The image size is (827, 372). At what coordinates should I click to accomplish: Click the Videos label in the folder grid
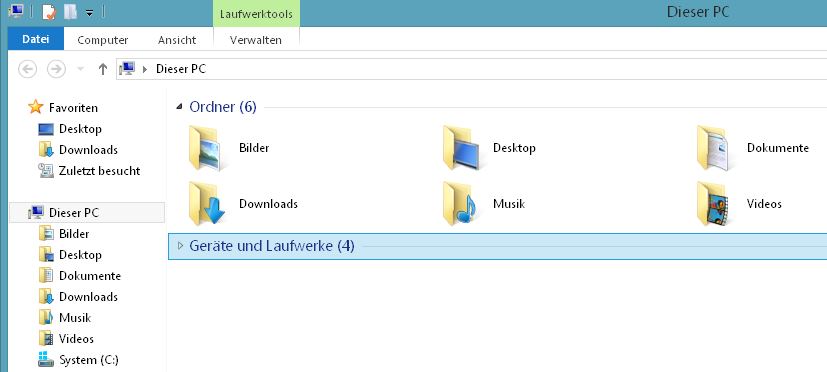pos(764,204)
